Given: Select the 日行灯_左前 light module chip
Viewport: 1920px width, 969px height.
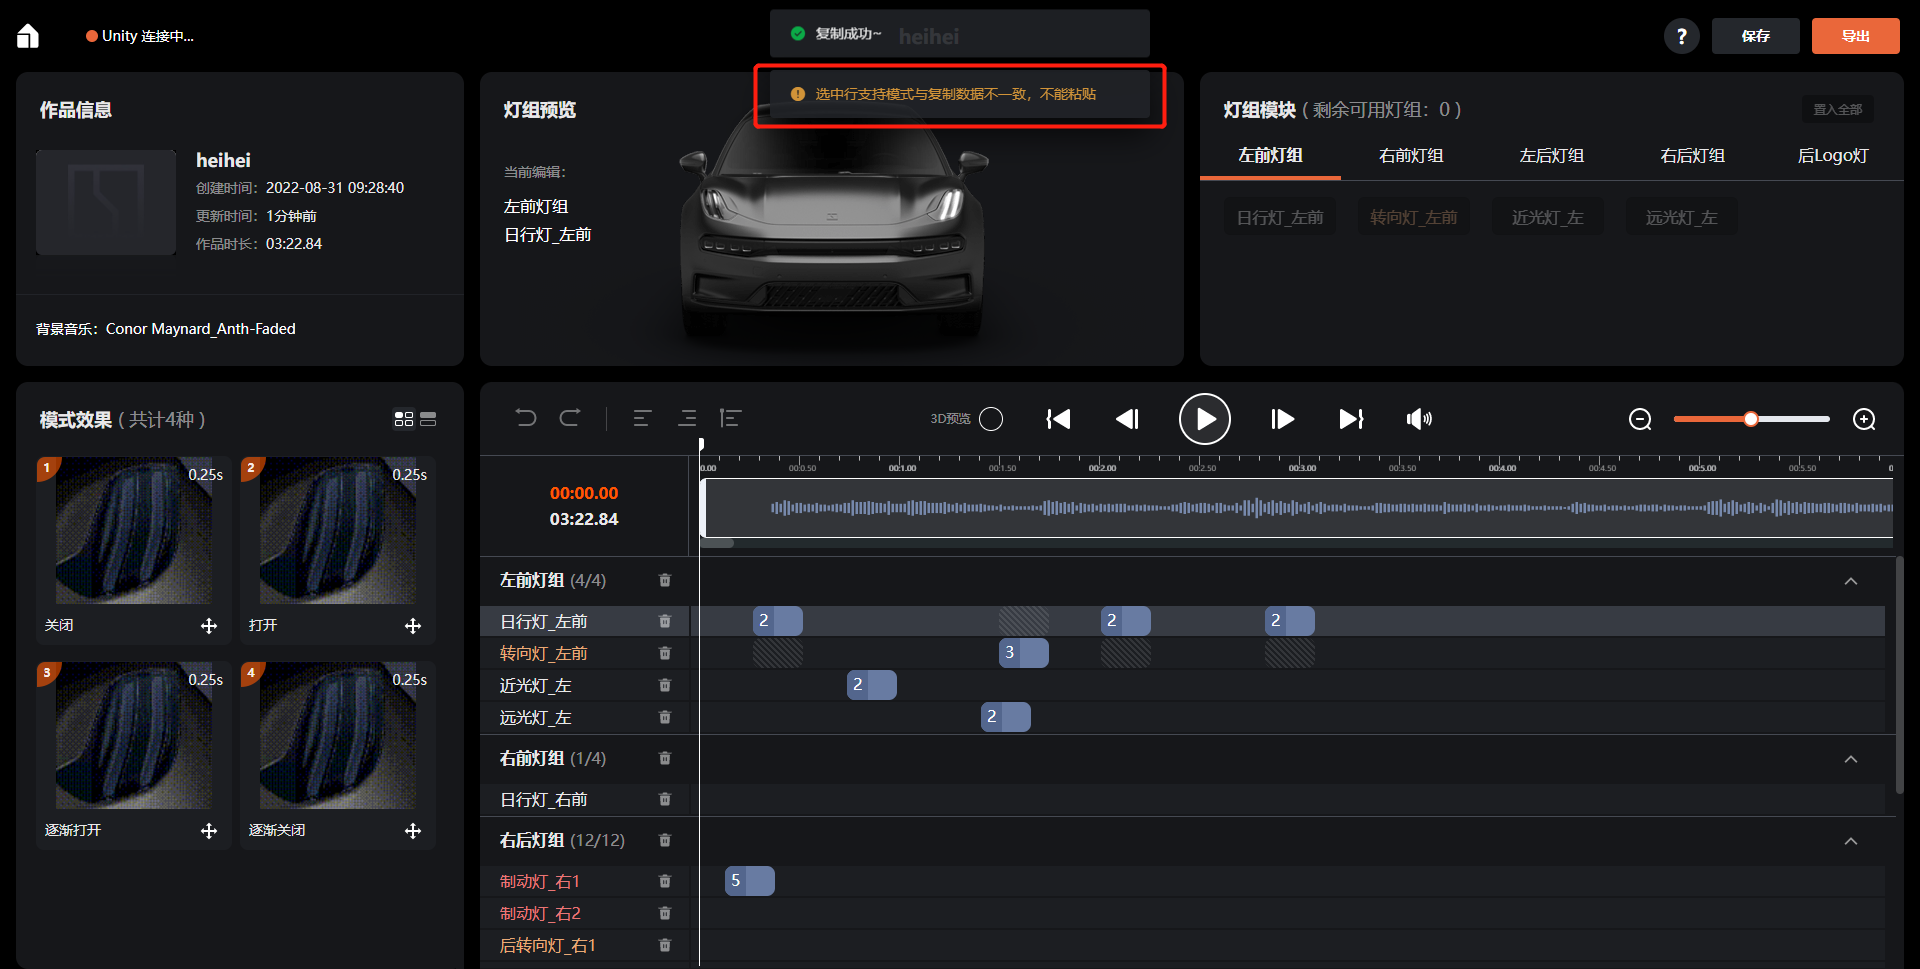Looking at the screenshot, I should 1280,217.
